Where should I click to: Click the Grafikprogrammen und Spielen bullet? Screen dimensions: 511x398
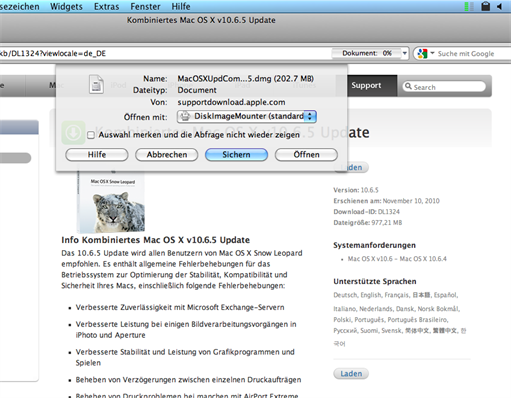pyautogui.click(x=185, y=357)
